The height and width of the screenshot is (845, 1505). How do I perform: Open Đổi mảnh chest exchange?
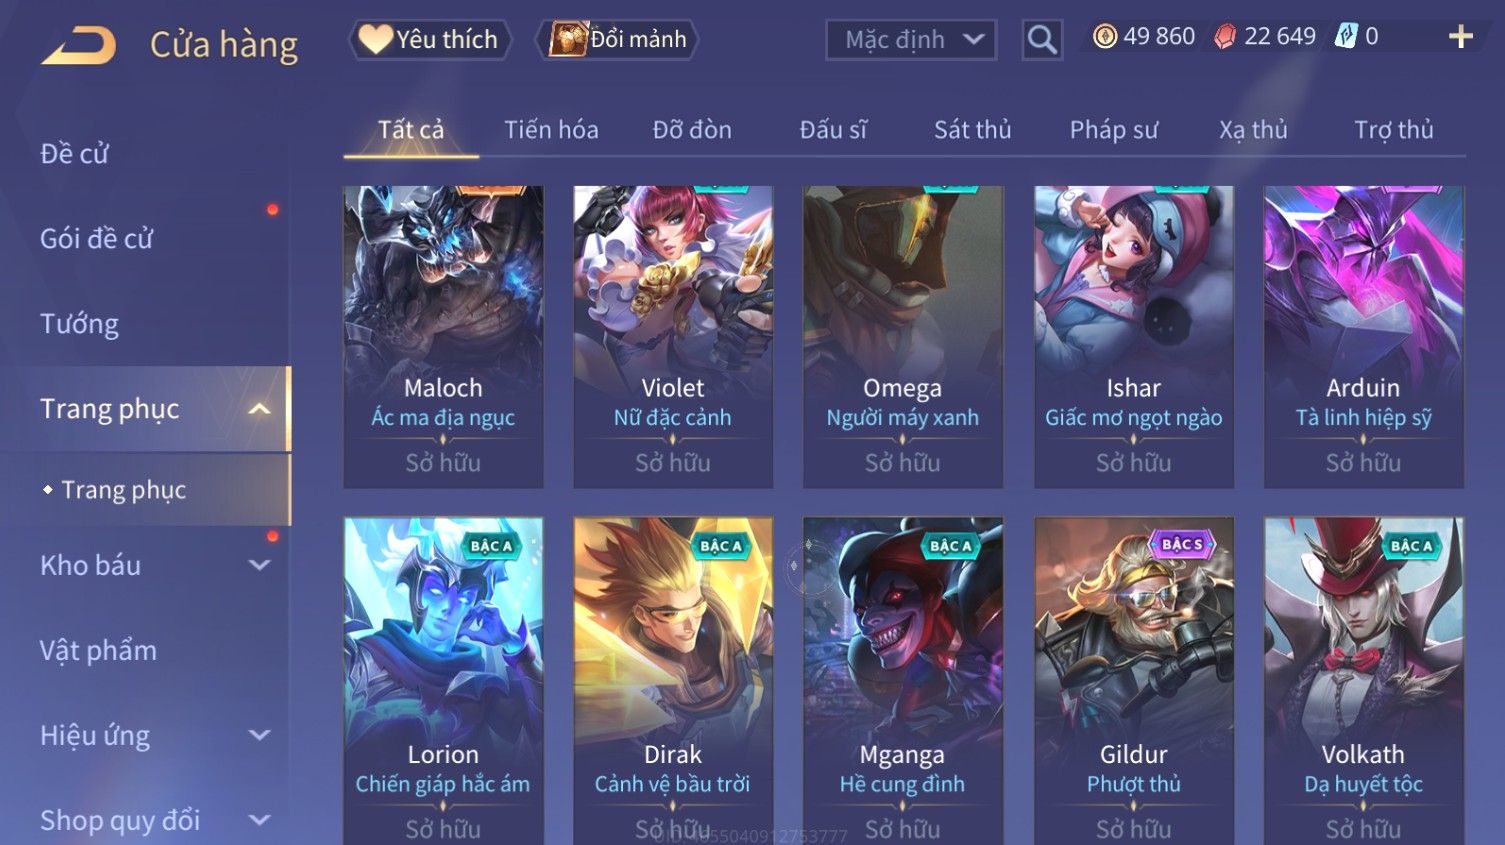point(617,40)
